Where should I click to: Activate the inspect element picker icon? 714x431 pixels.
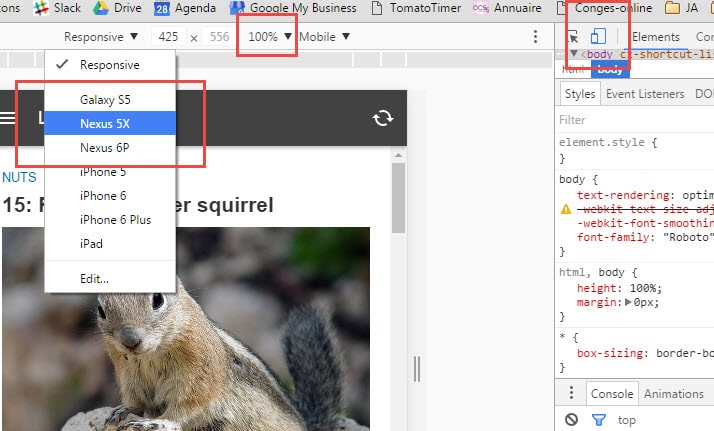pyautogui.click(x=573, y=37)
